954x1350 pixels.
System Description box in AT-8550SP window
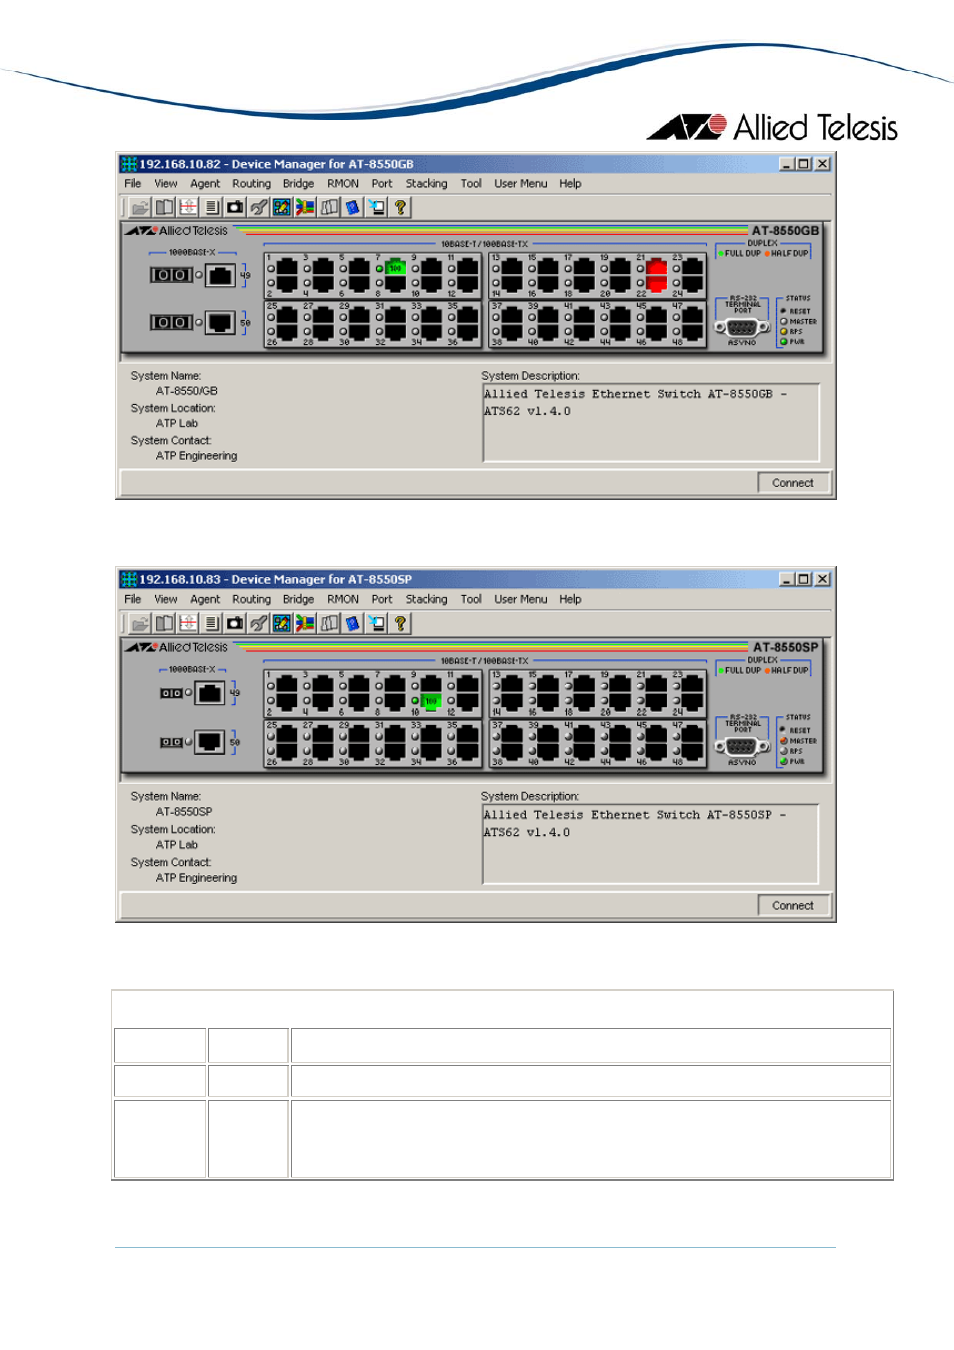pos(651,844)
